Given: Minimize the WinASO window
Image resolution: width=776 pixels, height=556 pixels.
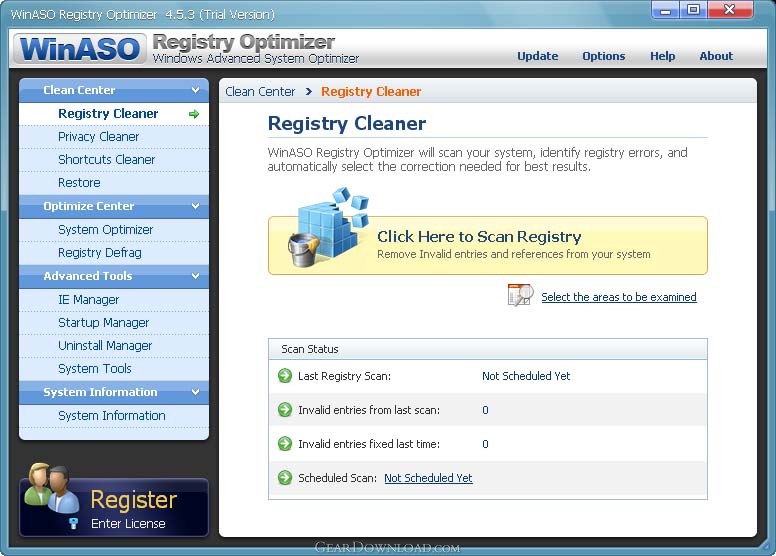Looking at the screenshot, I should coord(666,10).
